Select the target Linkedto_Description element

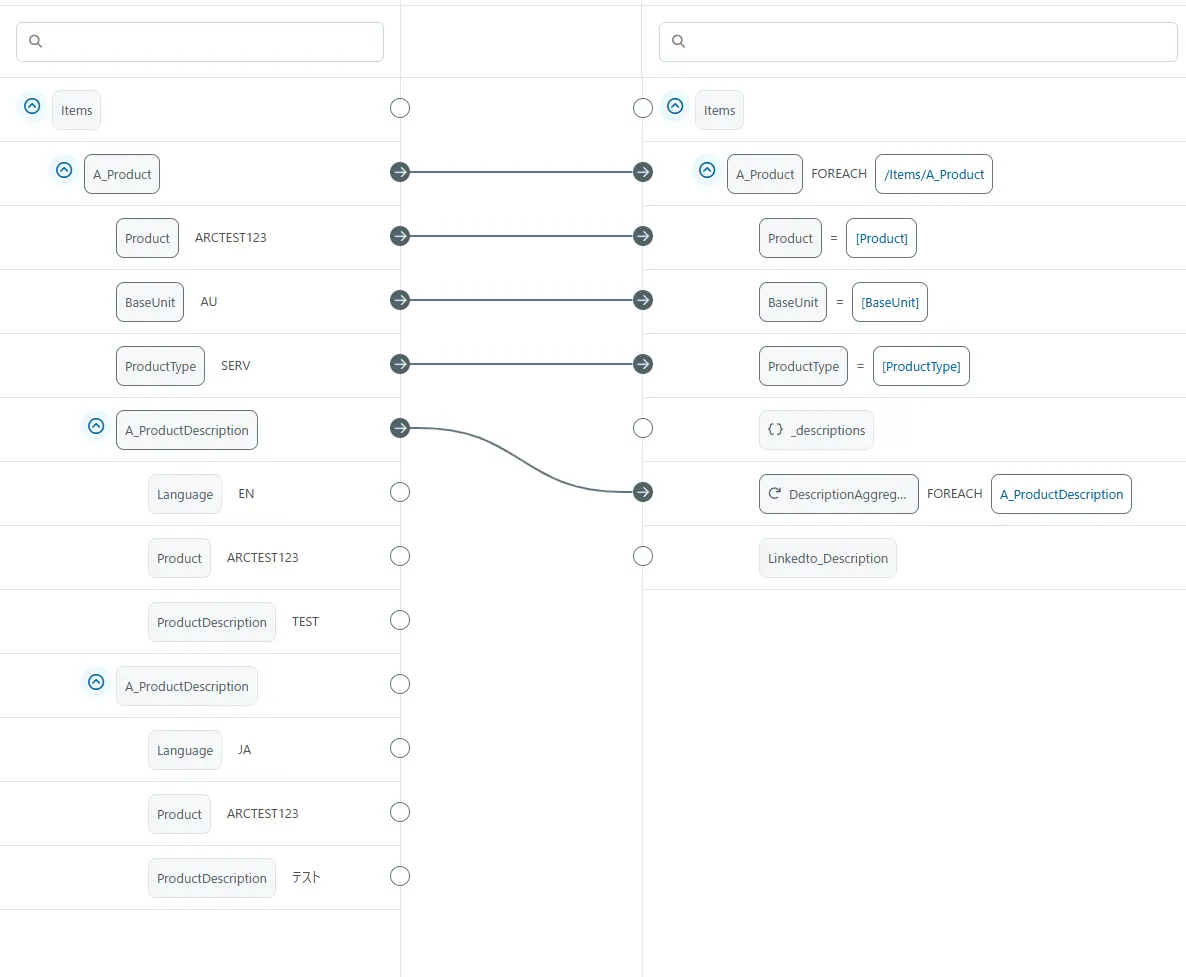(827, 558)
